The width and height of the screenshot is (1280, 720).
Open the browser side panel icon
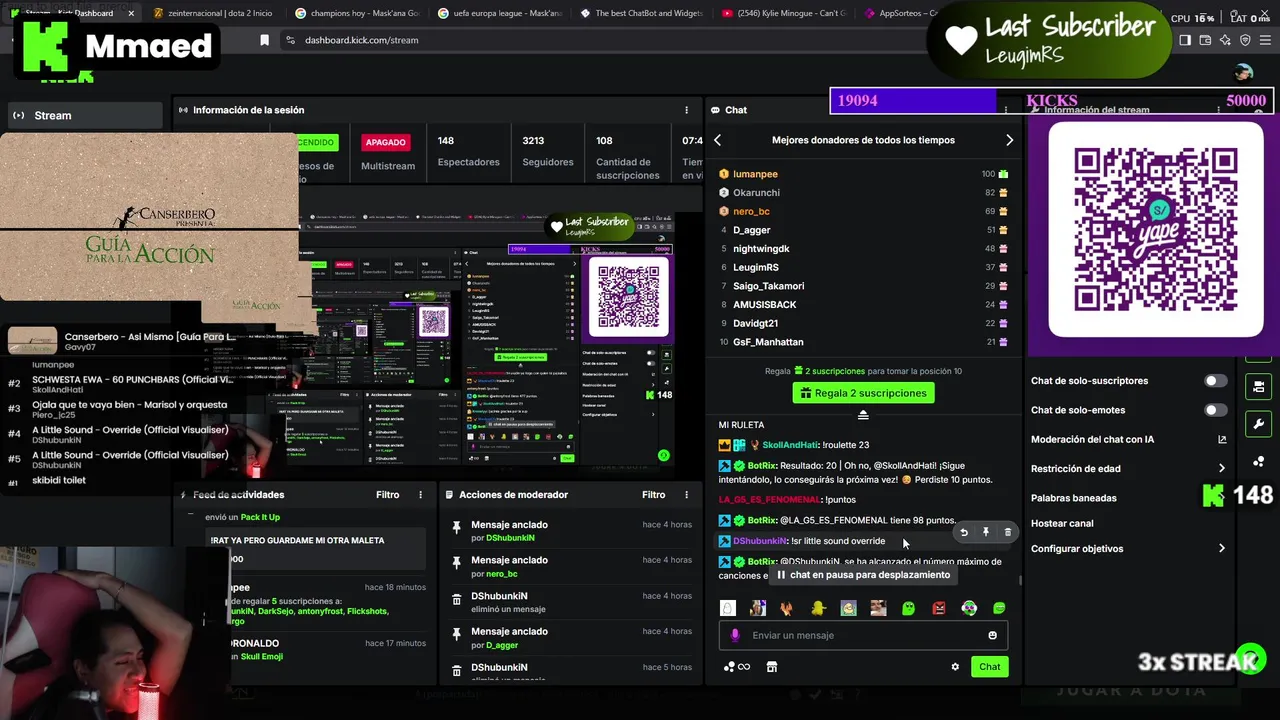[1185, 40]
